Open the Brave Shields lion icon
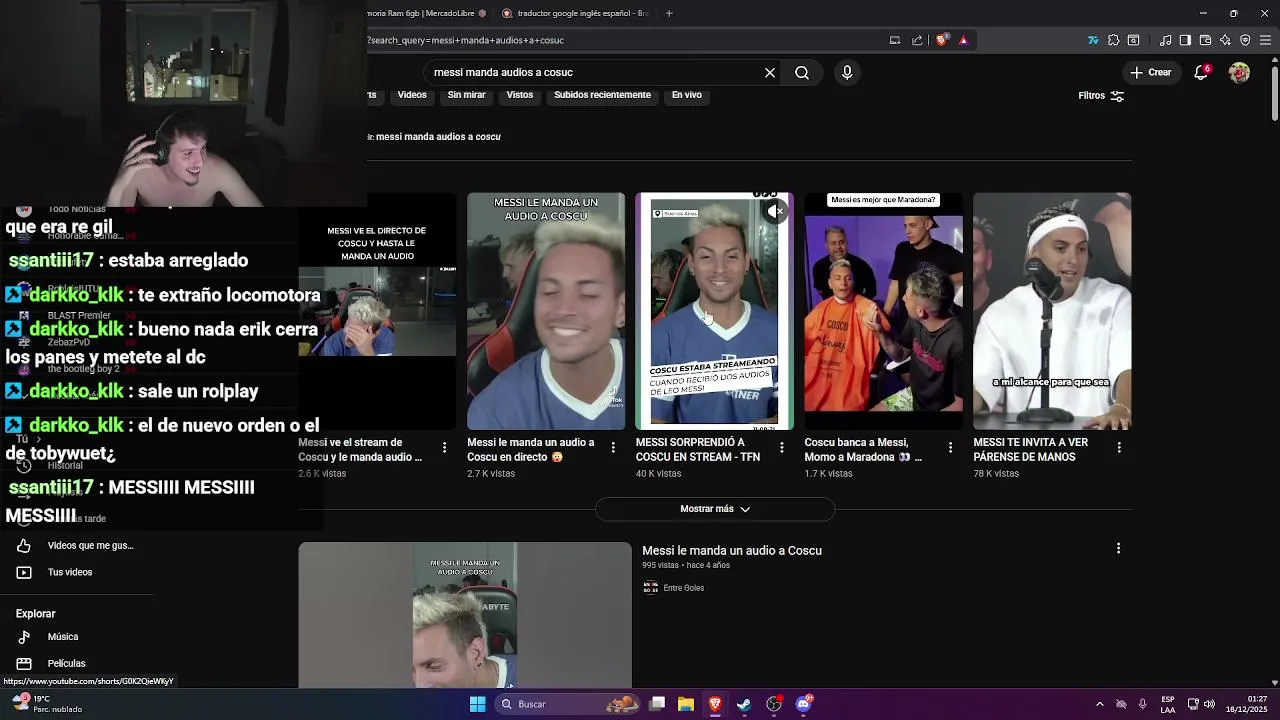The image size is (1280, 720). (x=942, y=40)
